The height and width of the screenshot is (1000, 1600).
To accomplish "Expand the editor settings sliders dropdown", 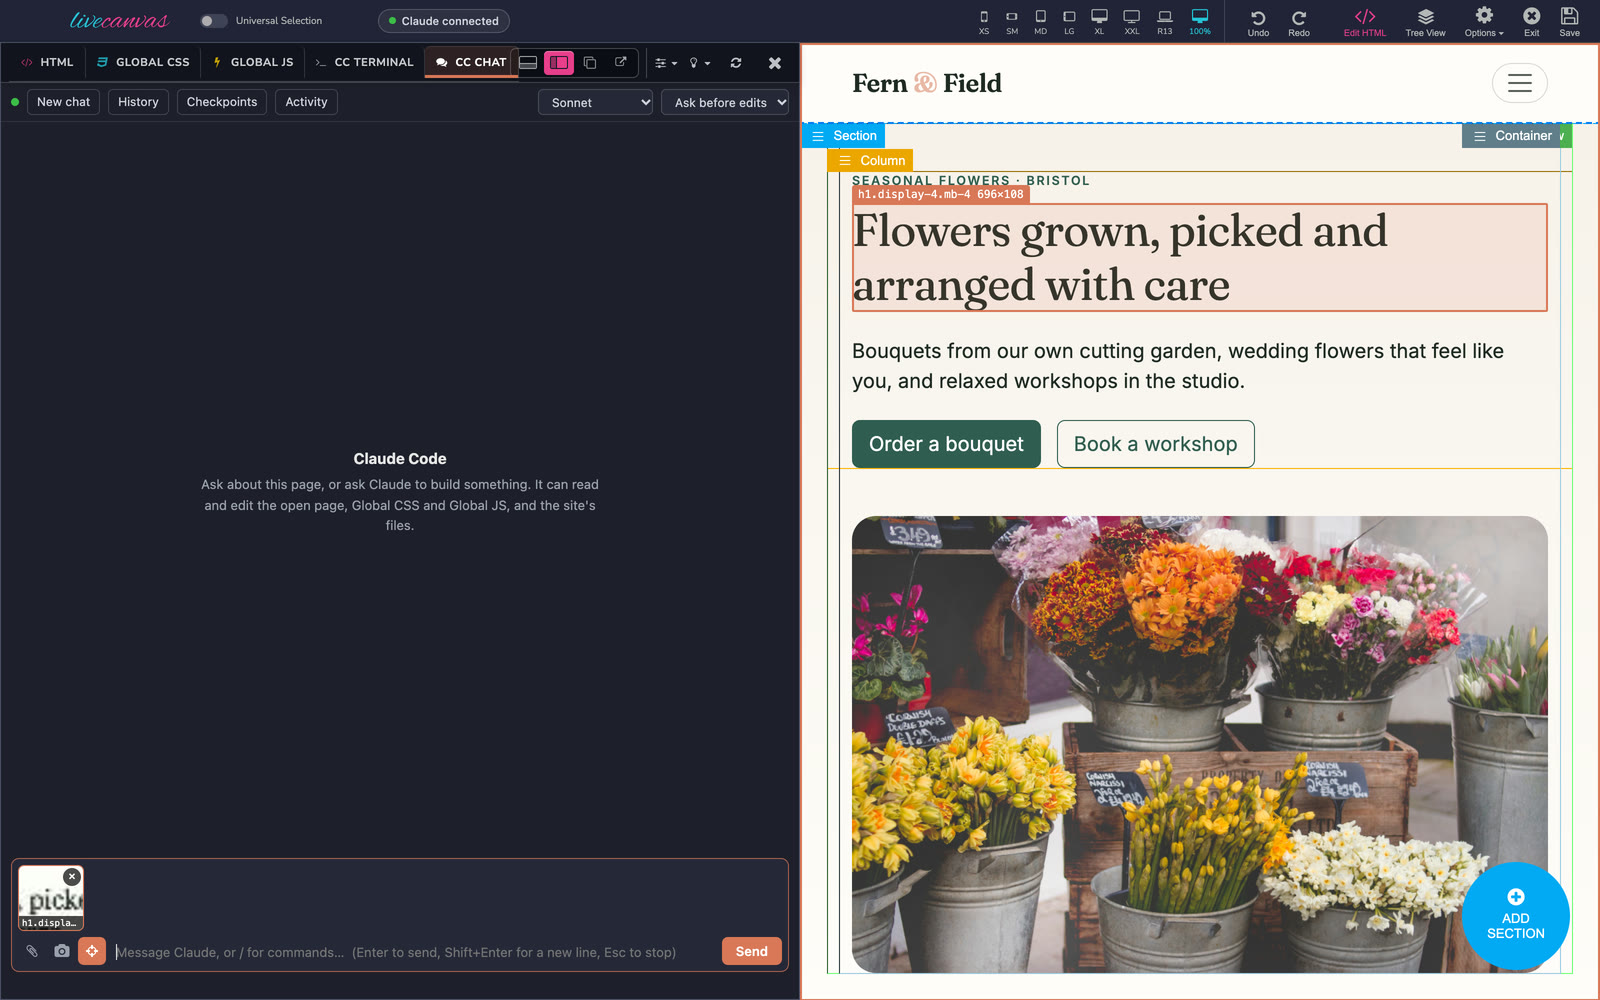I will coord(666,63).
